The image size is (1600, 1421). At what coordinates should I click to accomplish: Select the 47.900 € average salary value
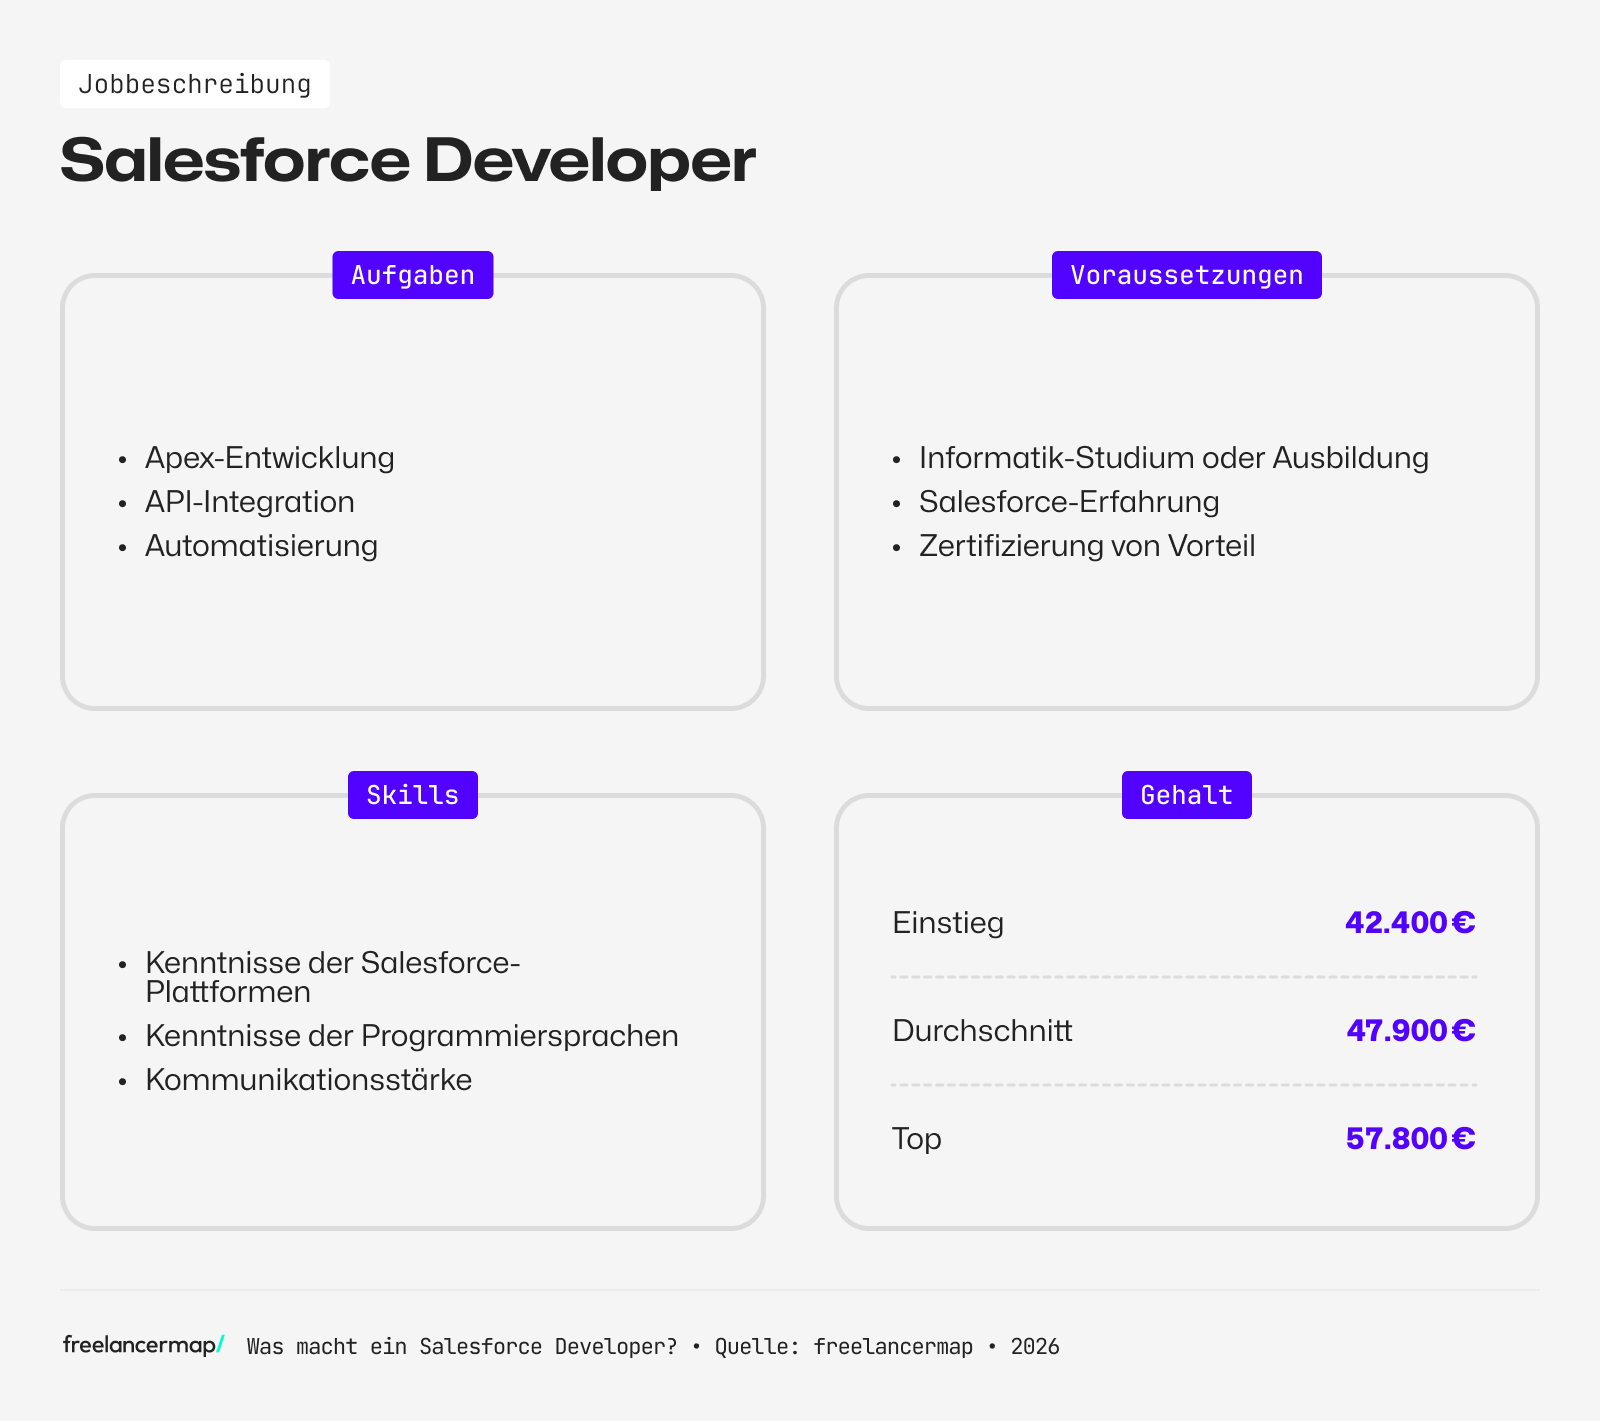[x=1410, y=1030]
